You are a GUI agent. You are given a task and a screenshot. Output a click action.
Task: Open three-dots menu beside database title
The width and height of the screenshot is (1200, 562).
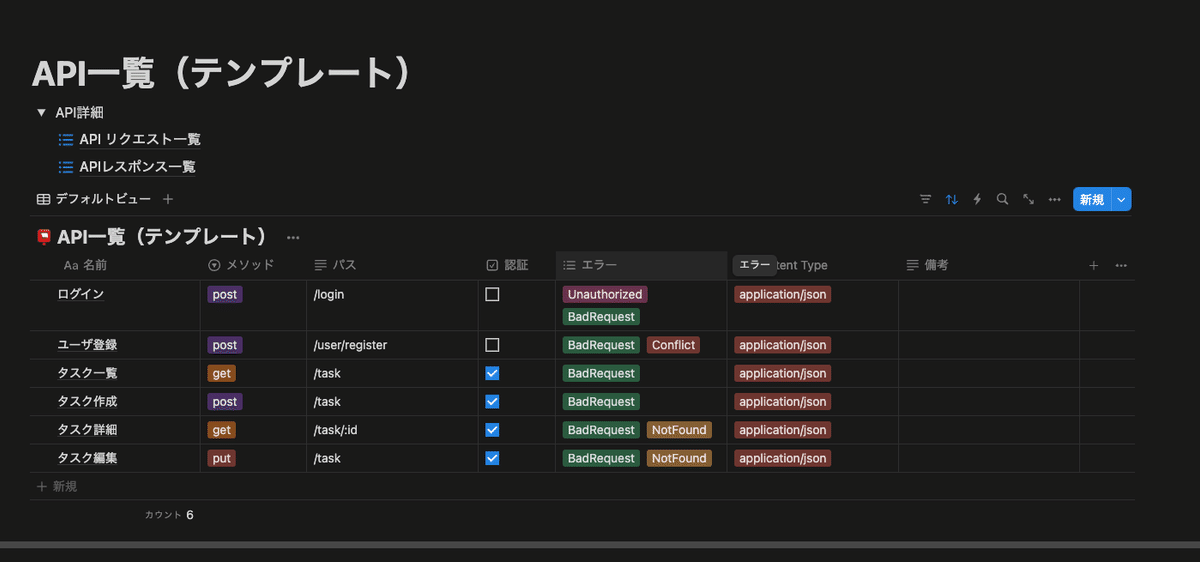[x=293, y=237]
